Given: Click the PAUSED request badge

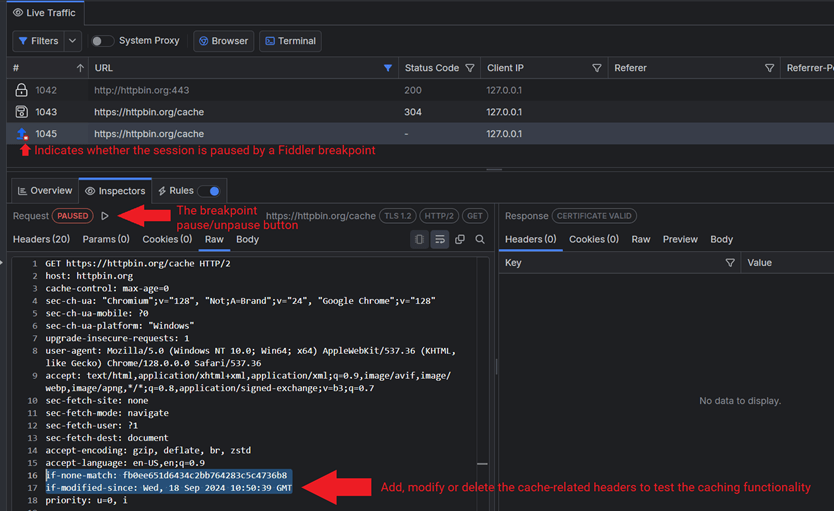Looking at the screenshot, I should pos(72,216).
